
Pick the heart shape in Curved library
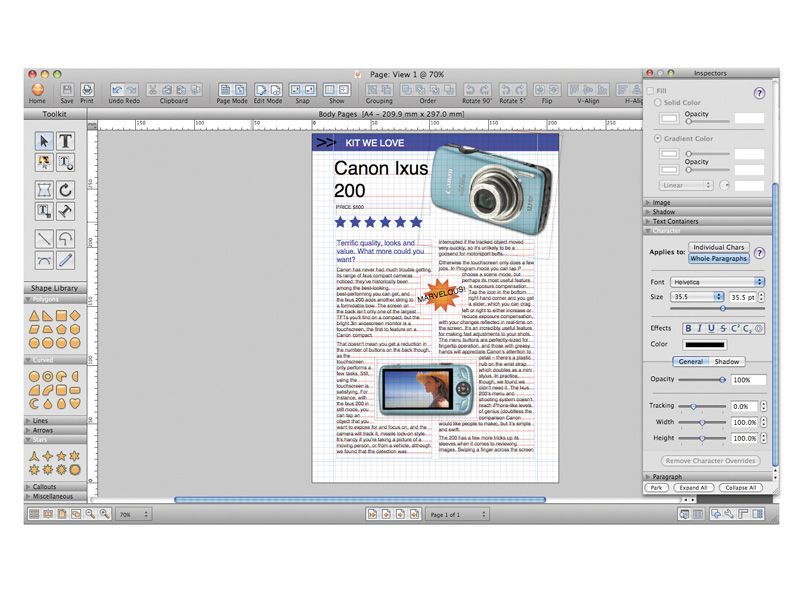tap(75, 404)
